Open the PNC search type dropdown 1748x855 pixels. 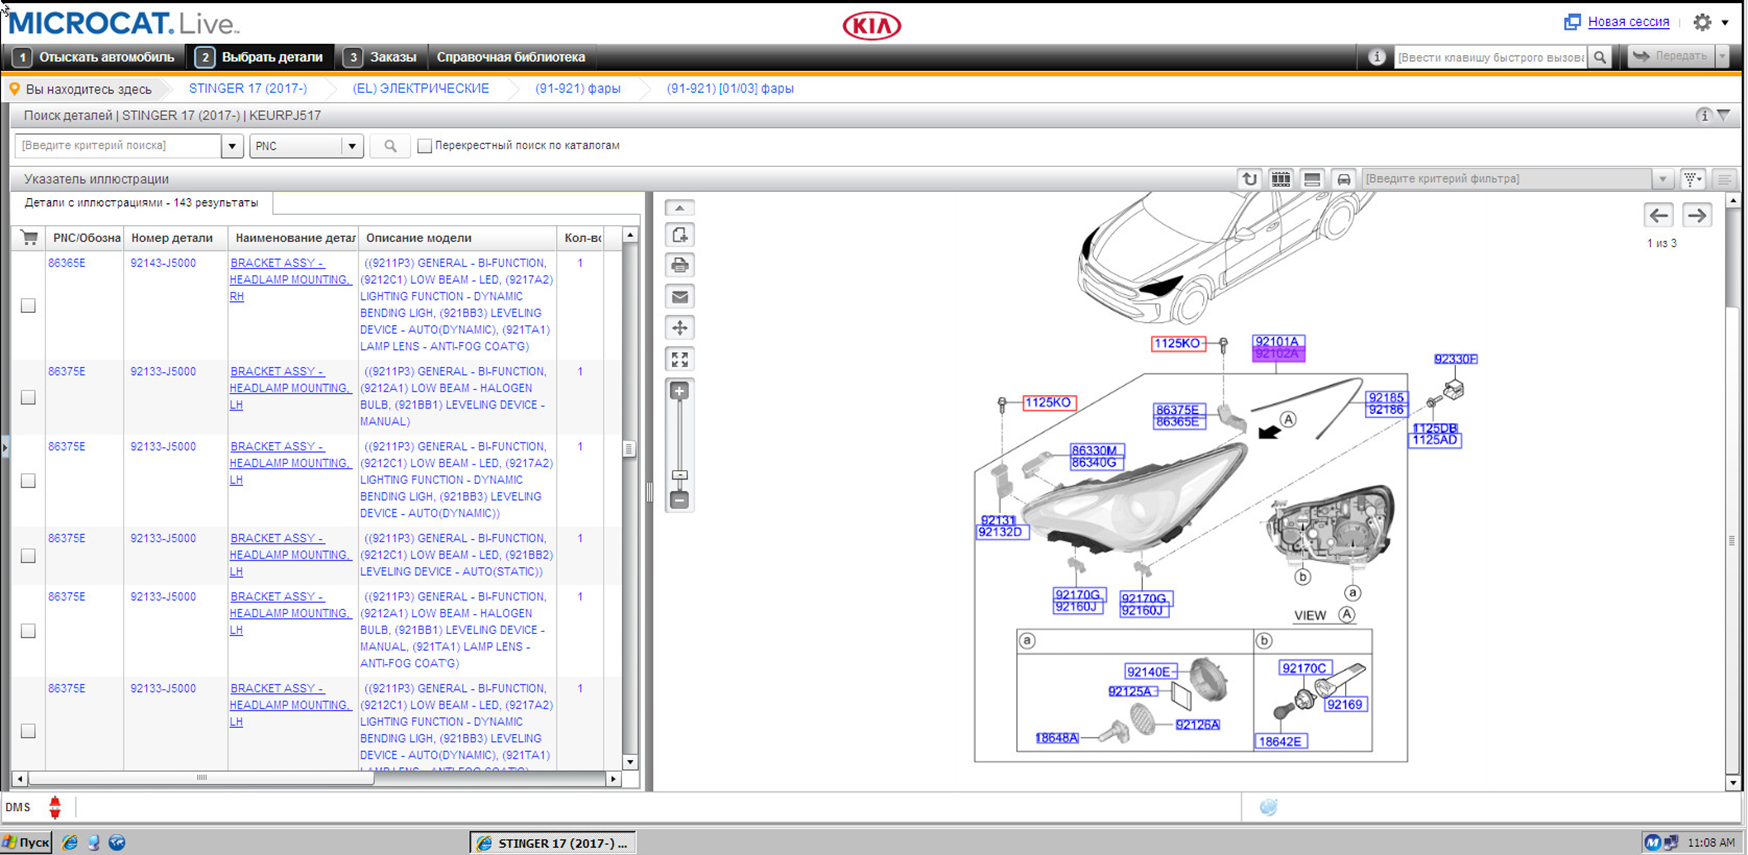[351, 146]
